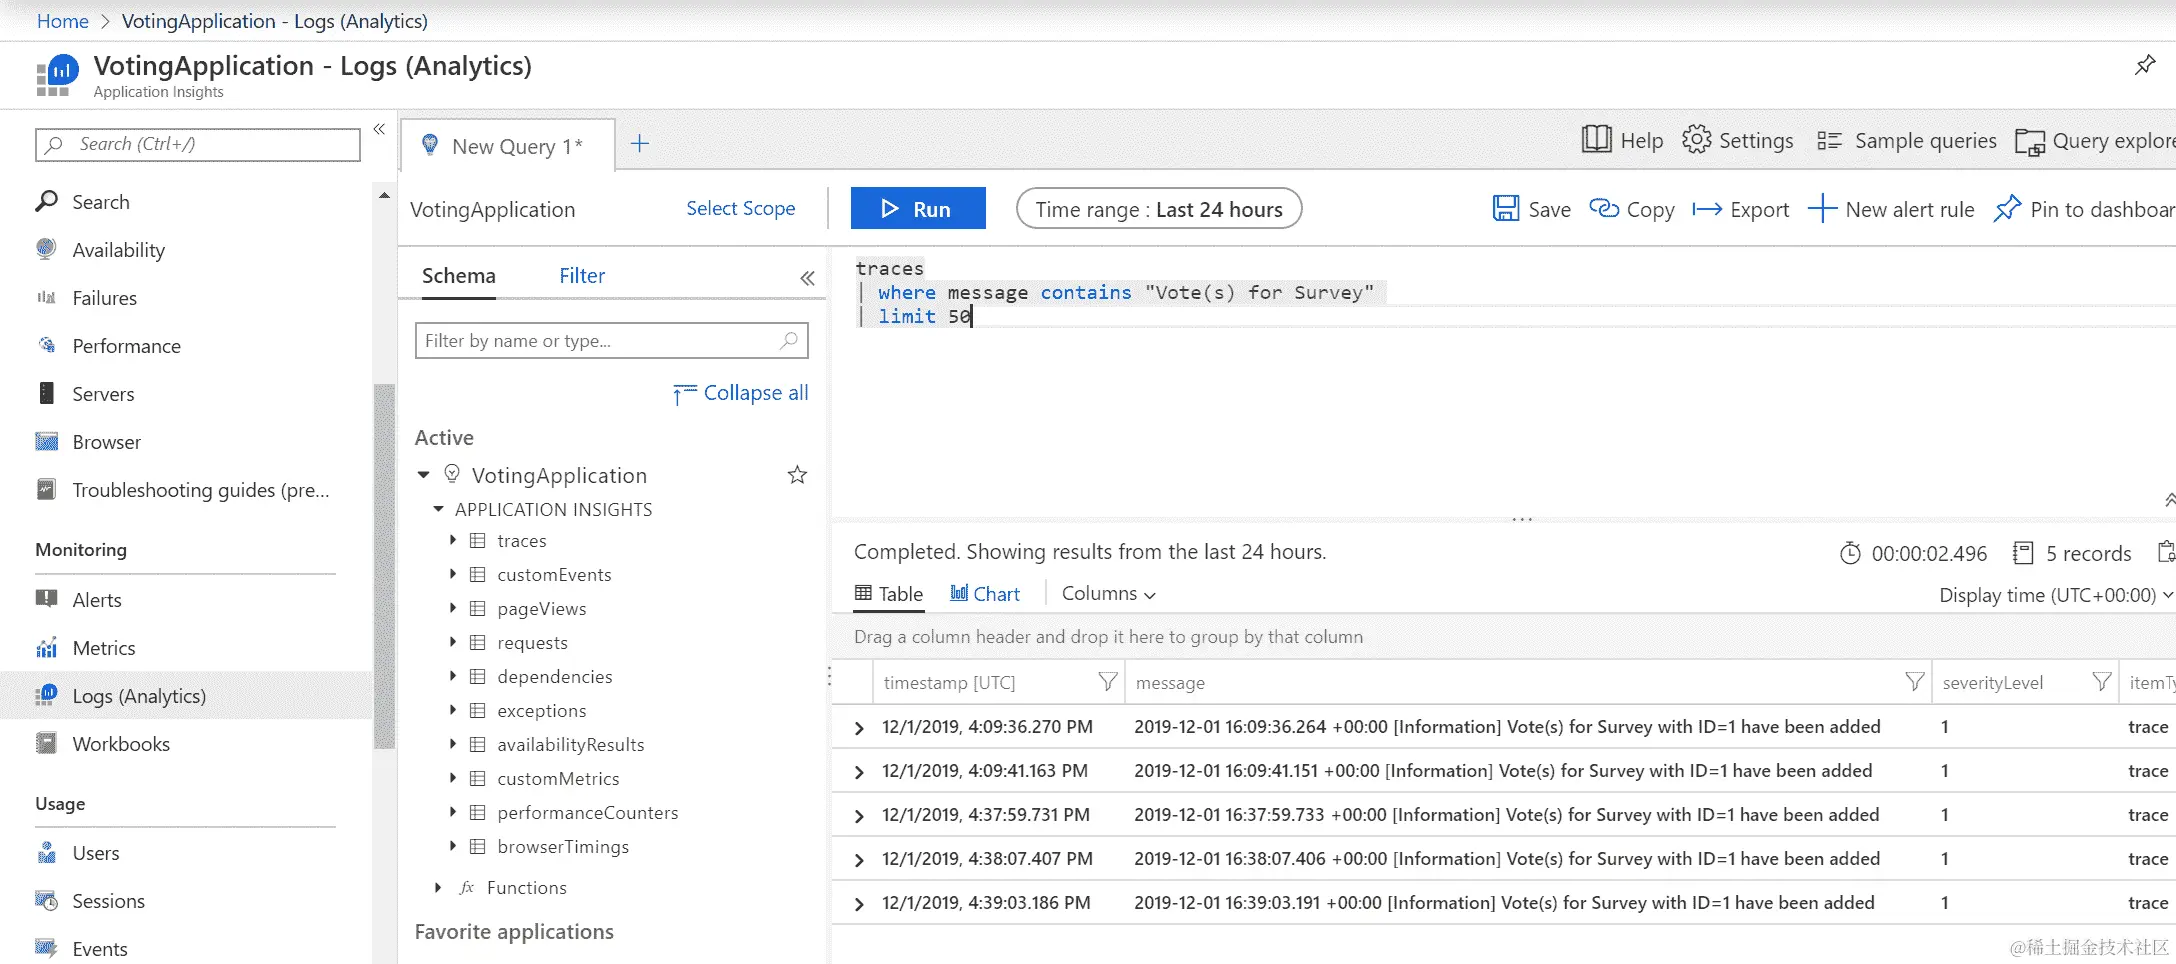Pin query to dashboard using pushpin icon
The image size is (2176, 964).
[2007, 209]
